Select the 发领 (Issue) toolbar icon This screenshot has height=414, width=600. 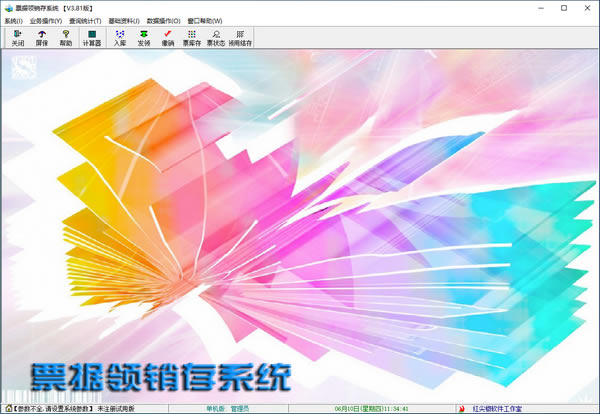(144, 37)
